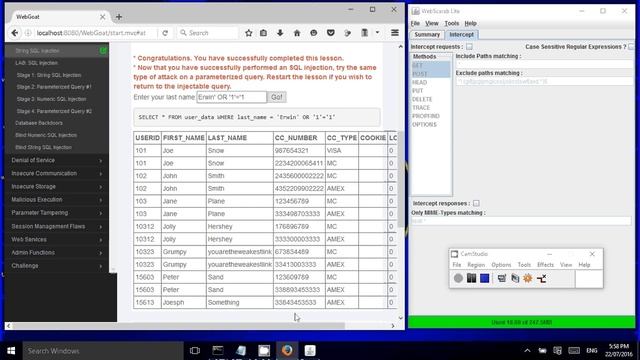This screenshot has height=360, width=640.
Task: Expand Admin Functions lesson category
Action: 57,253
